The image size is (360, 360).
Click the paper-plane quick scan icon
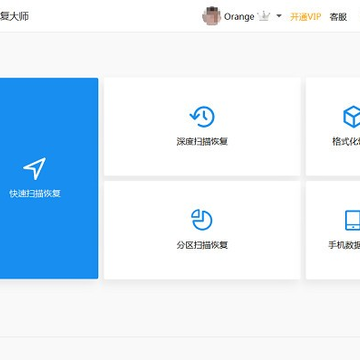[34, 168]
